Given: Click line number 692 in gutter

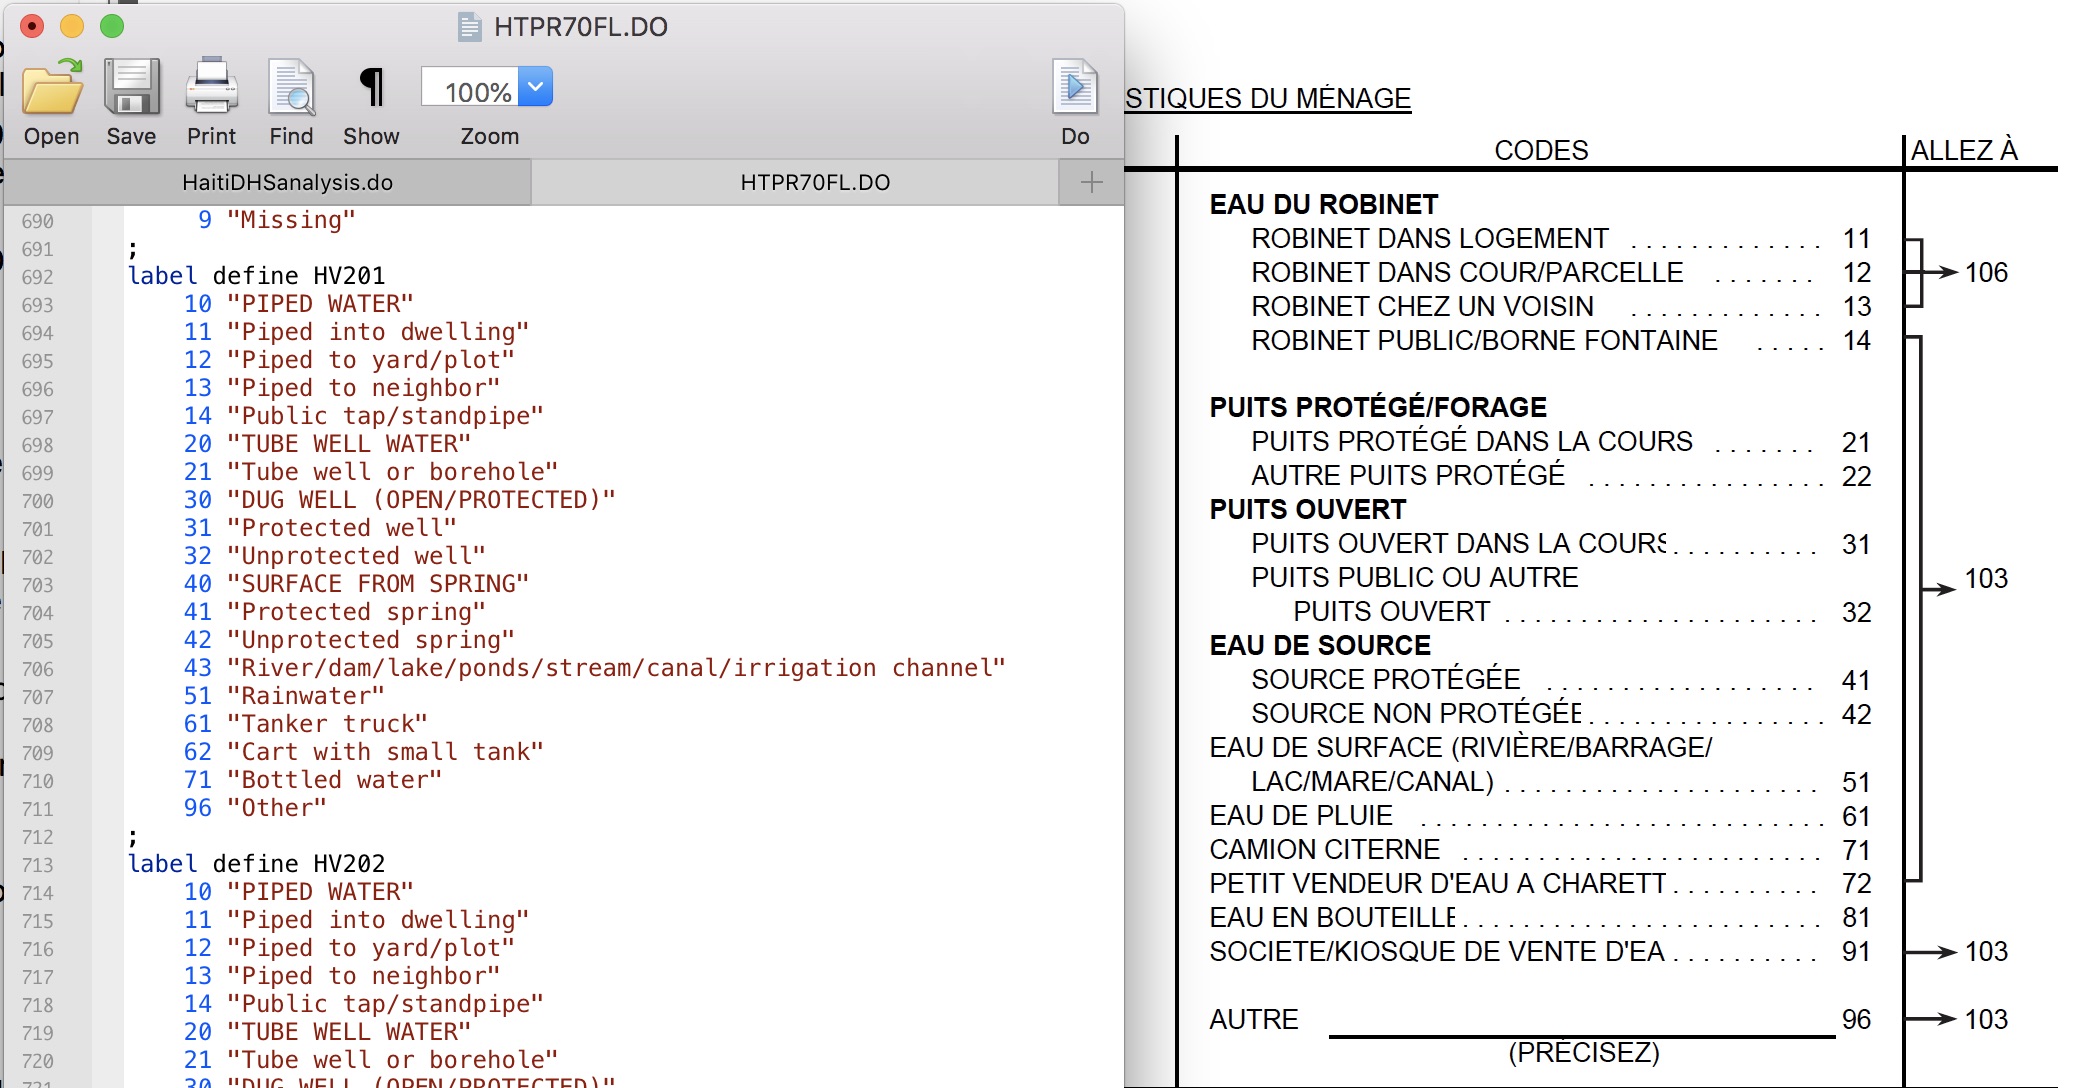Looking at the screenshot, I should tap(38, 277).
